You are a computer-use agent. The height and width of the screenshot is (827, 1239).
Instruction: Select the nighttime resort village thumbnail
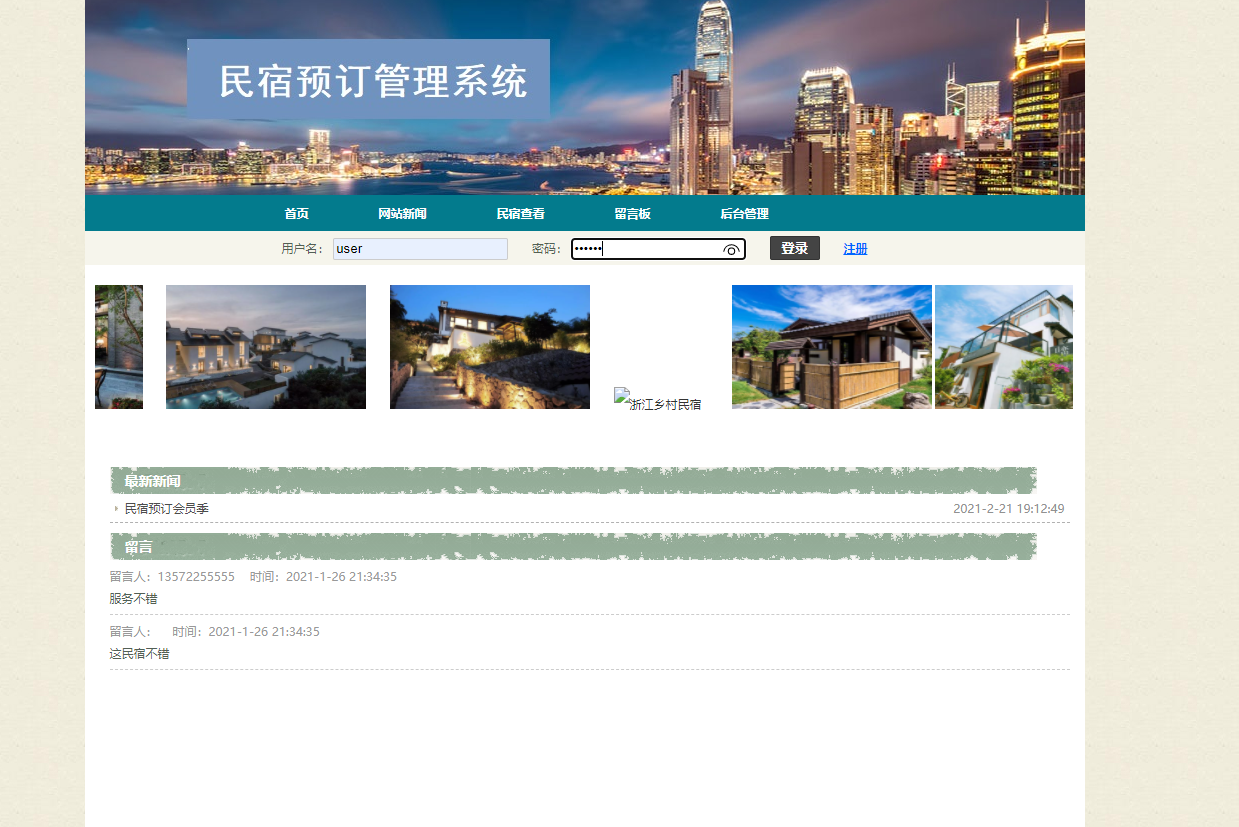(x=265, y=346)
